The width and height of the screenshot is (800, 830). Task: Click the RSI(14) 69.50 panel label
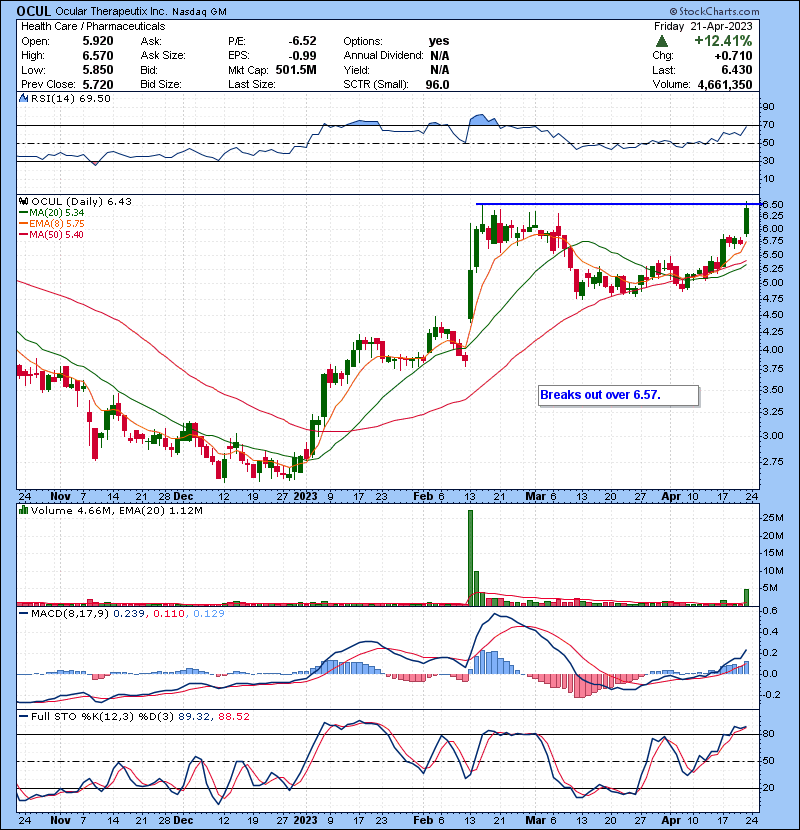tap(70, 98)
